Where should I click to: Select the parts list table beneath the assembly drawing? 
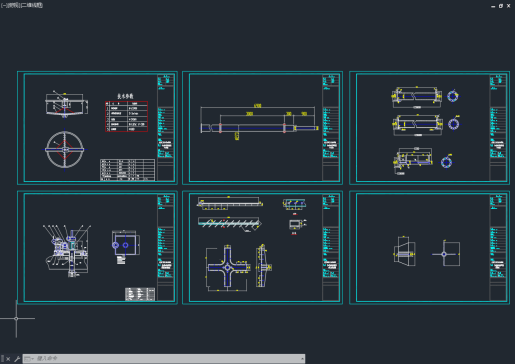140,294
